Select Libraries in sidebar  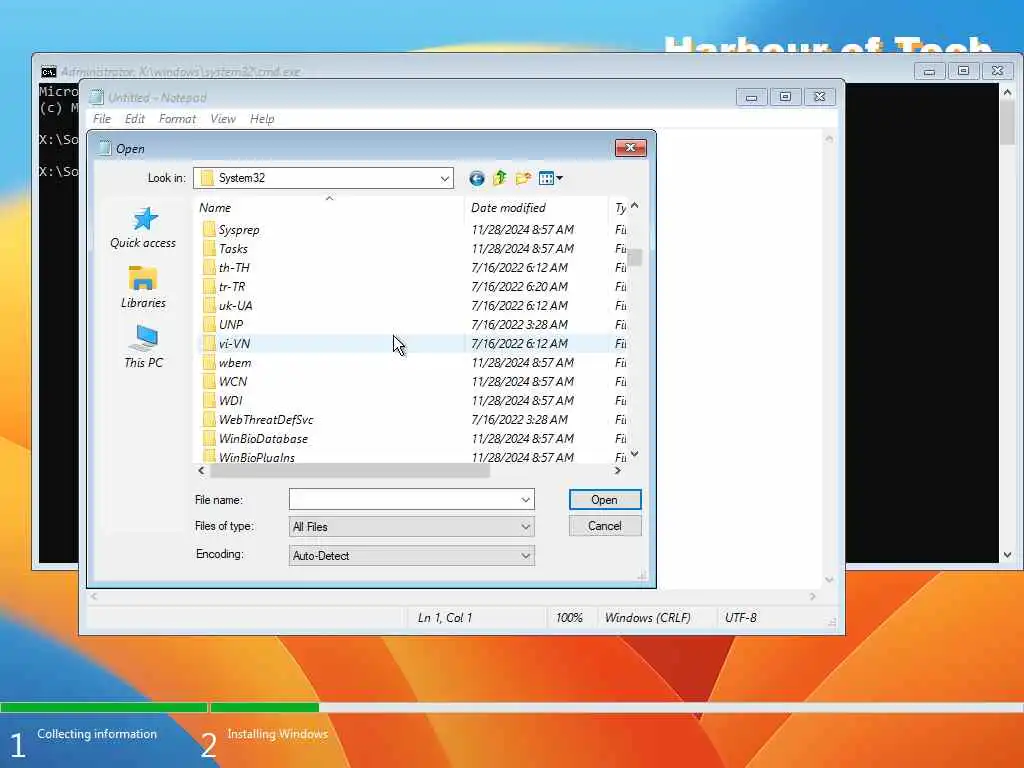click(x=143, y=287)
